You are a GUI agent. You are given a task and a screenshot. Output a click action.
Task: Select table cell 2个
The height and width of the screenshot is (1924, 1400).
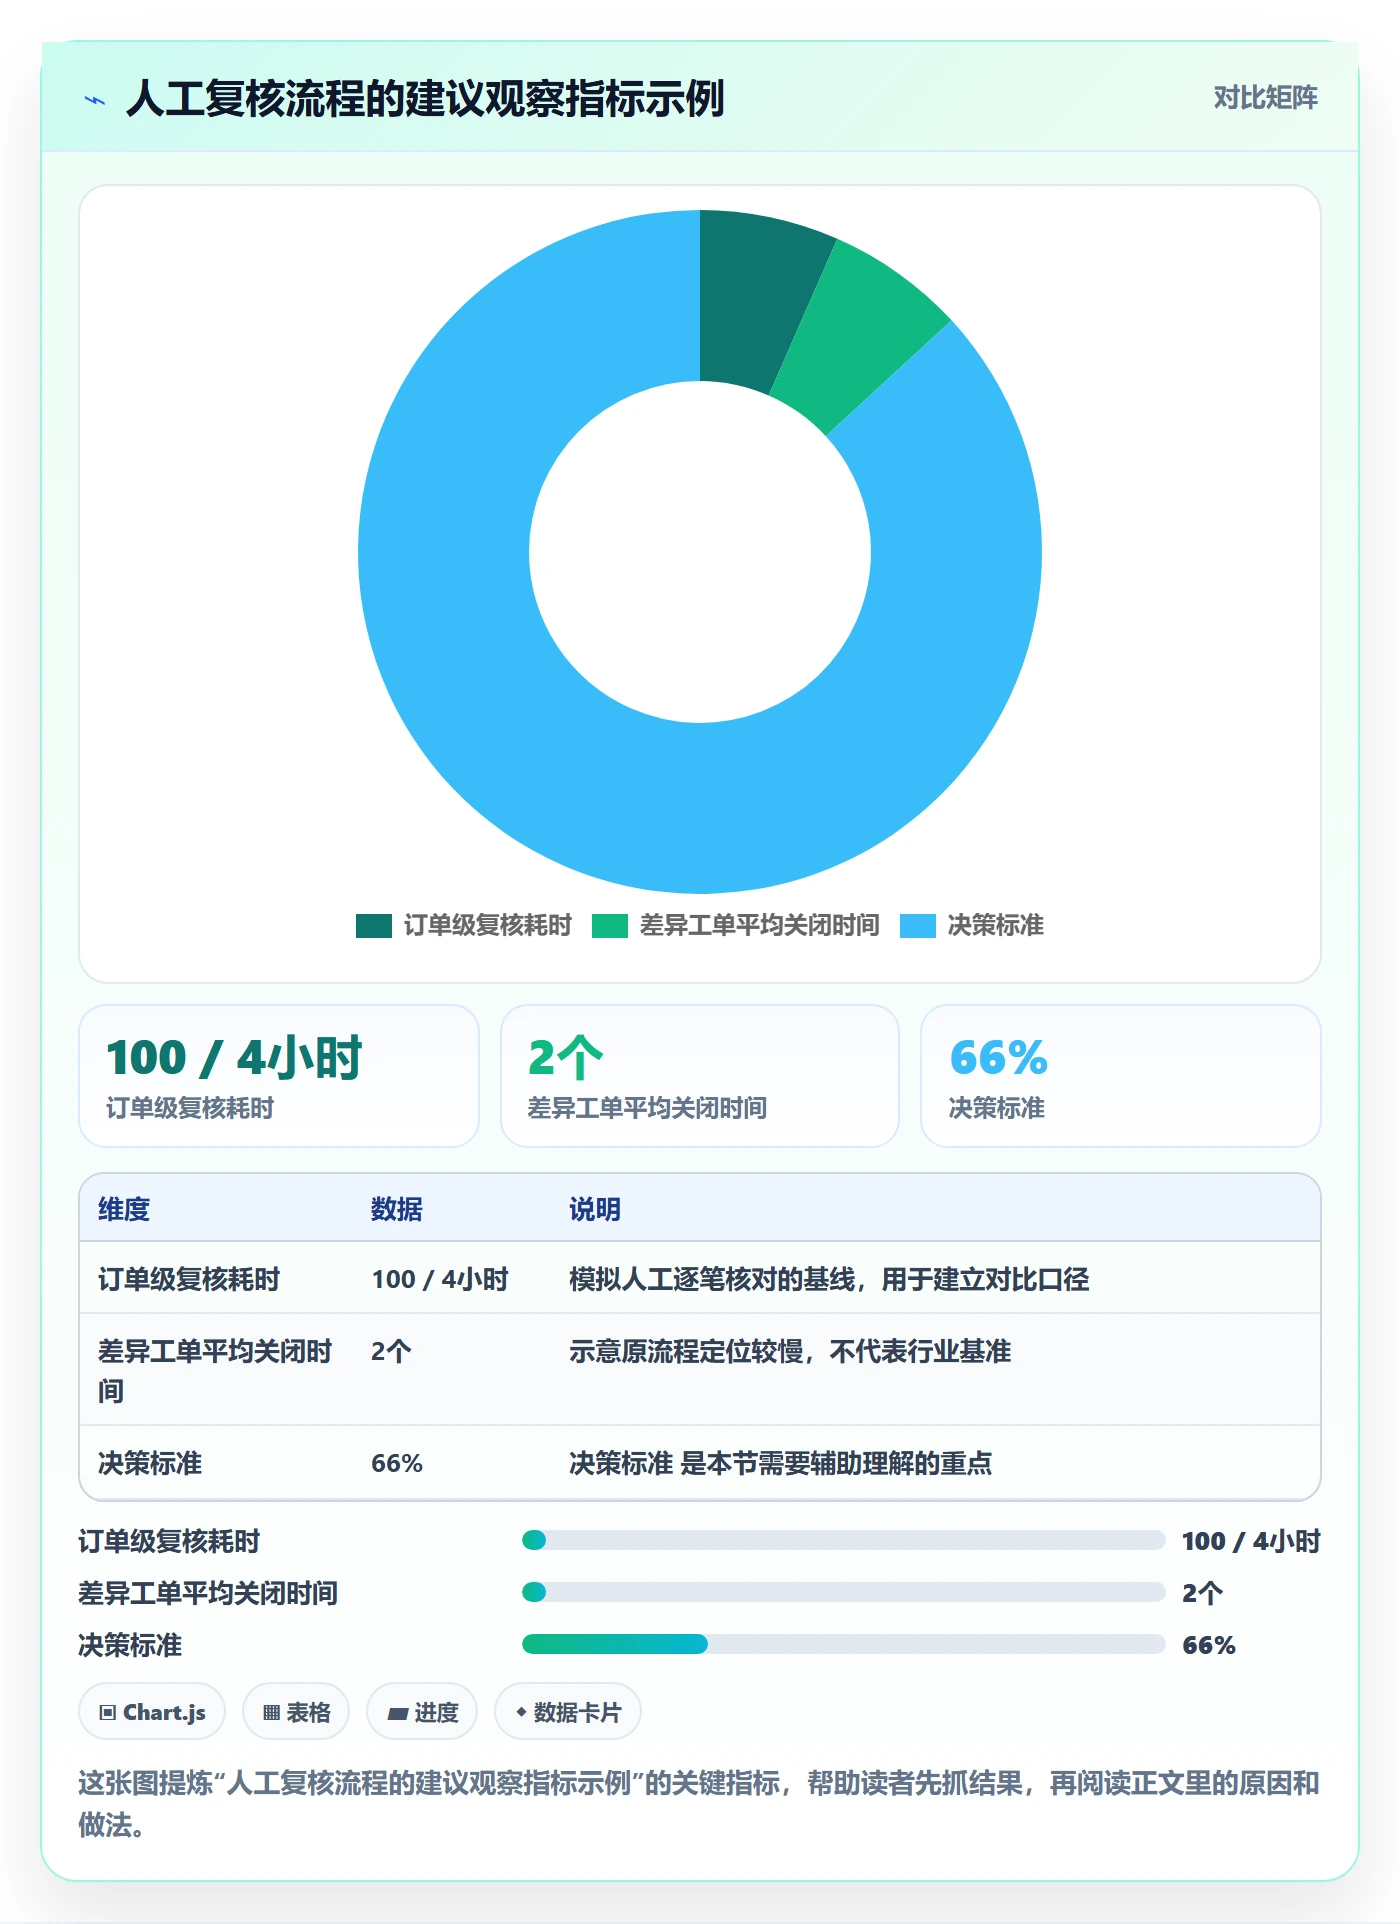391,1351
